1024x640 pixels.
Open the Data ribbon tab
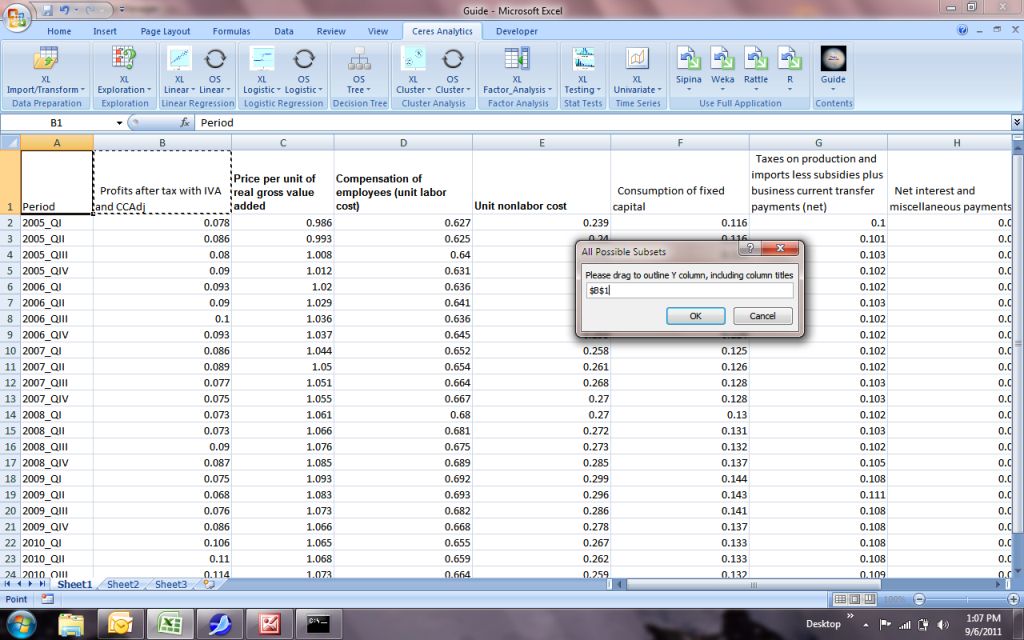tap(283, 31)
